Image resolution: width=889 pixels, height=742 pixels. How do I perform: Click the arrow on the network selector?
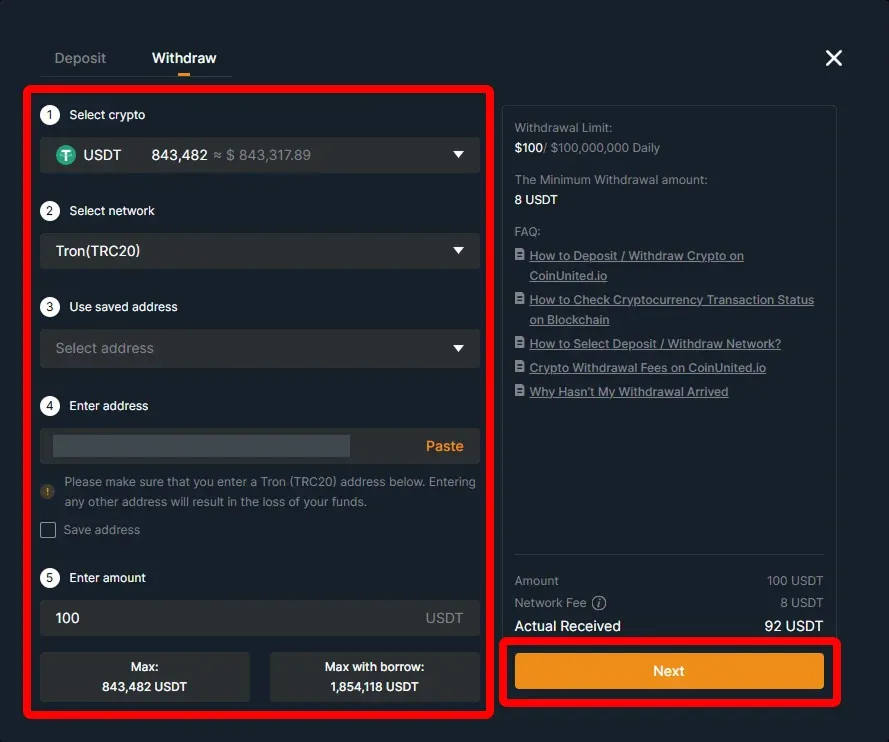(458, 250)
